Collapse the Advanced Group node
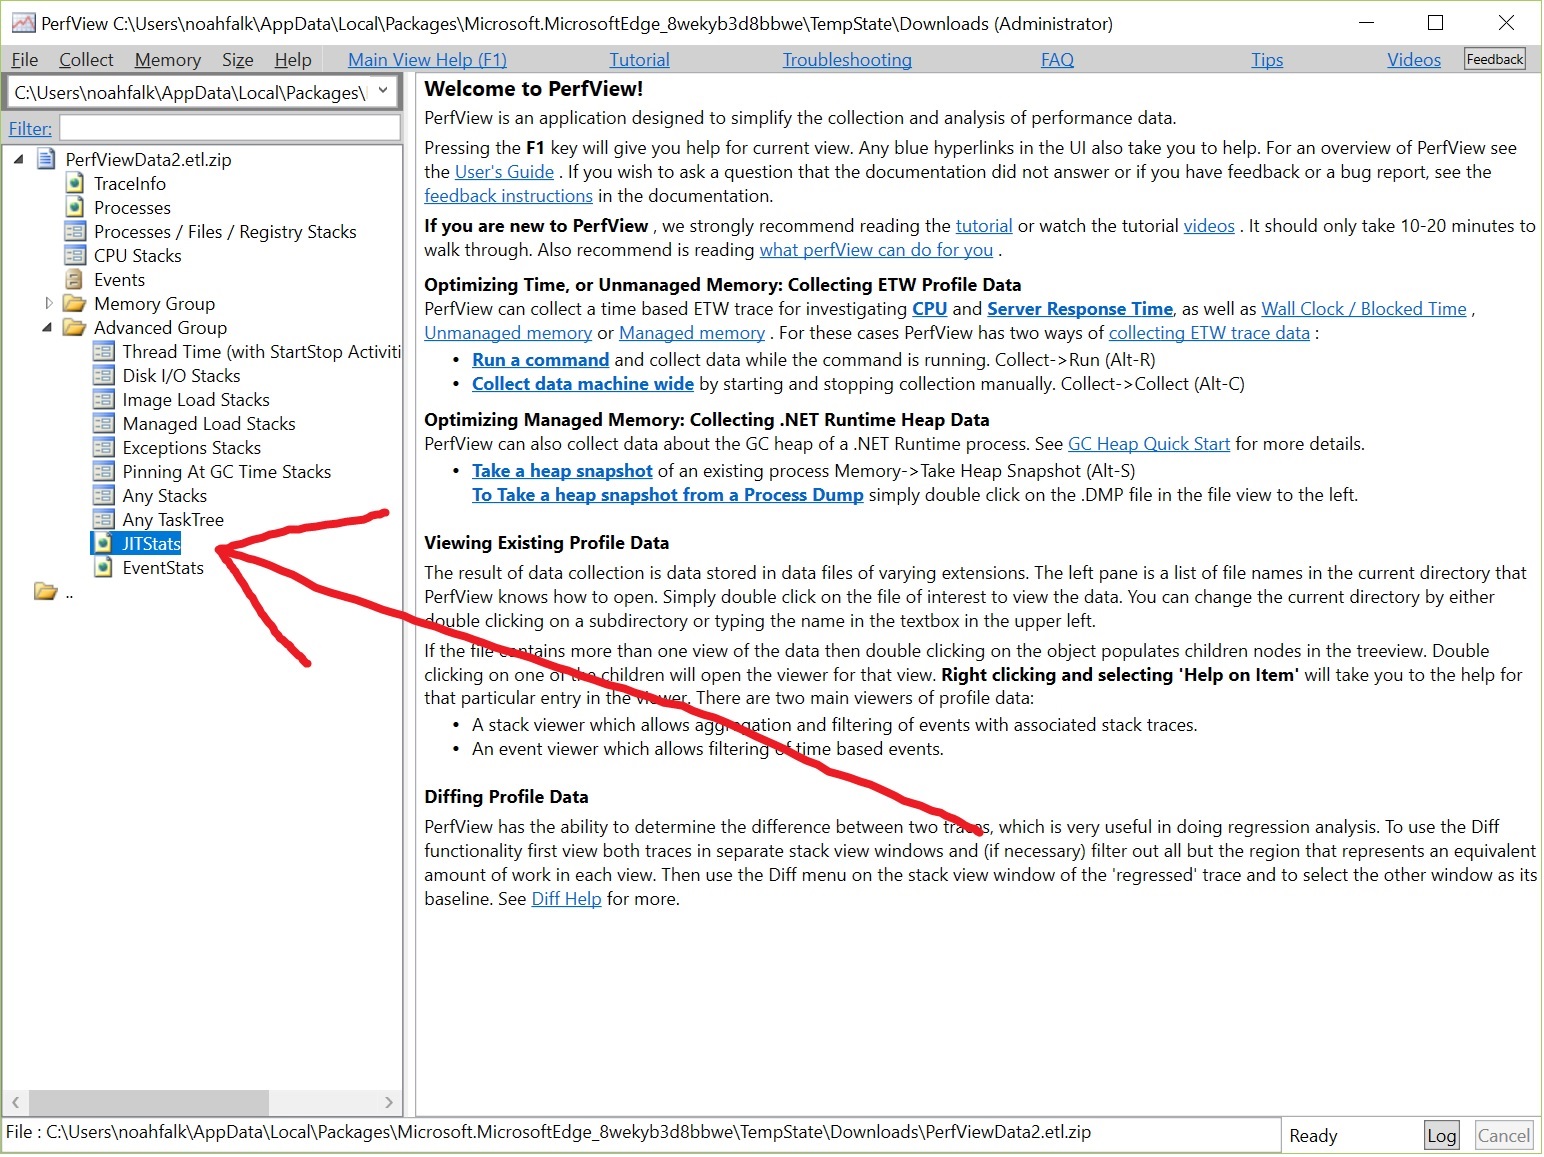Image resolution: width=1544 pixels, height=1157 pixels. 48,327
